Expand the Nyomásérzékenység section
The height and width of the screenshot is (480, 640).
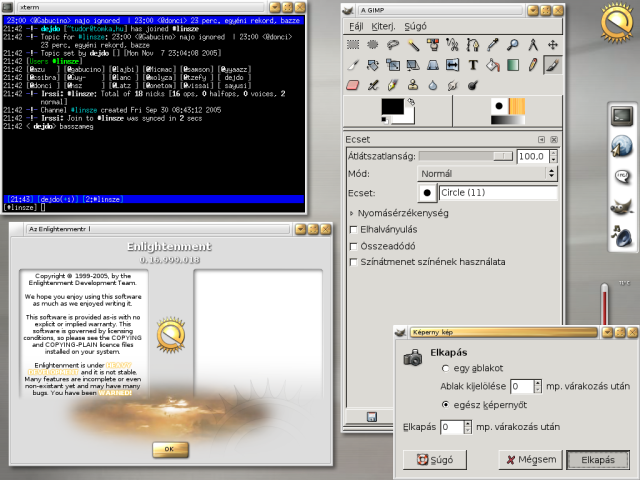398,213
